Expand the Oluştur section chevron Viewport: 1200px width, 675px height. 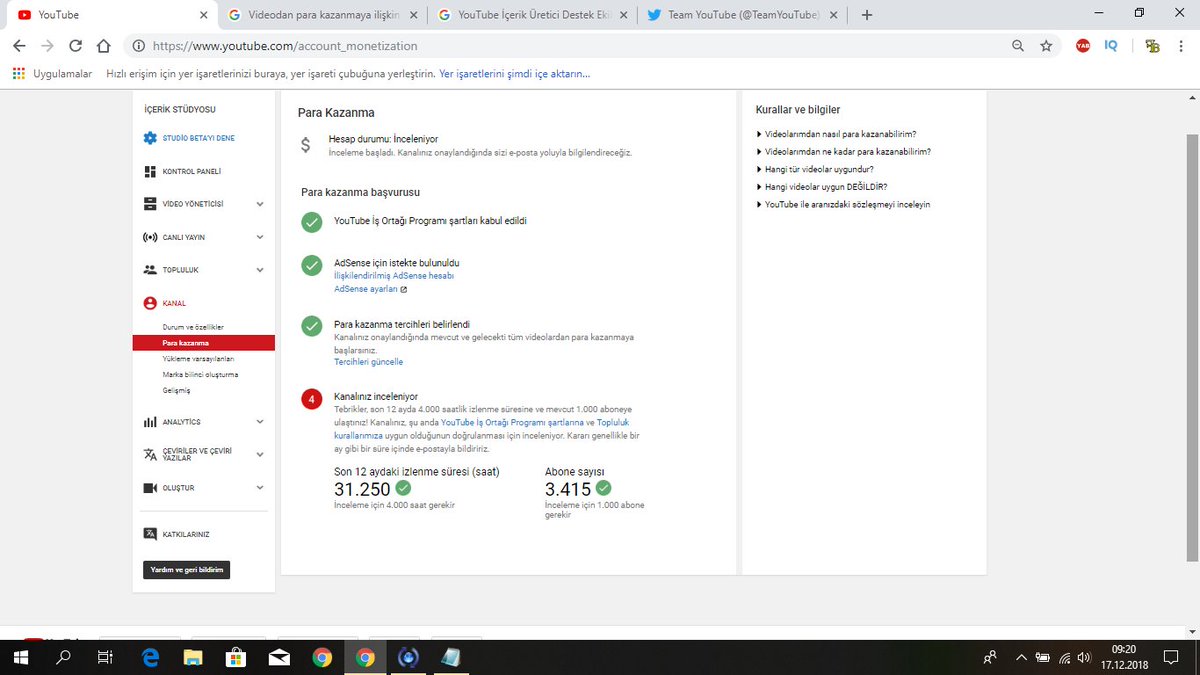click(x=260, y=488)
